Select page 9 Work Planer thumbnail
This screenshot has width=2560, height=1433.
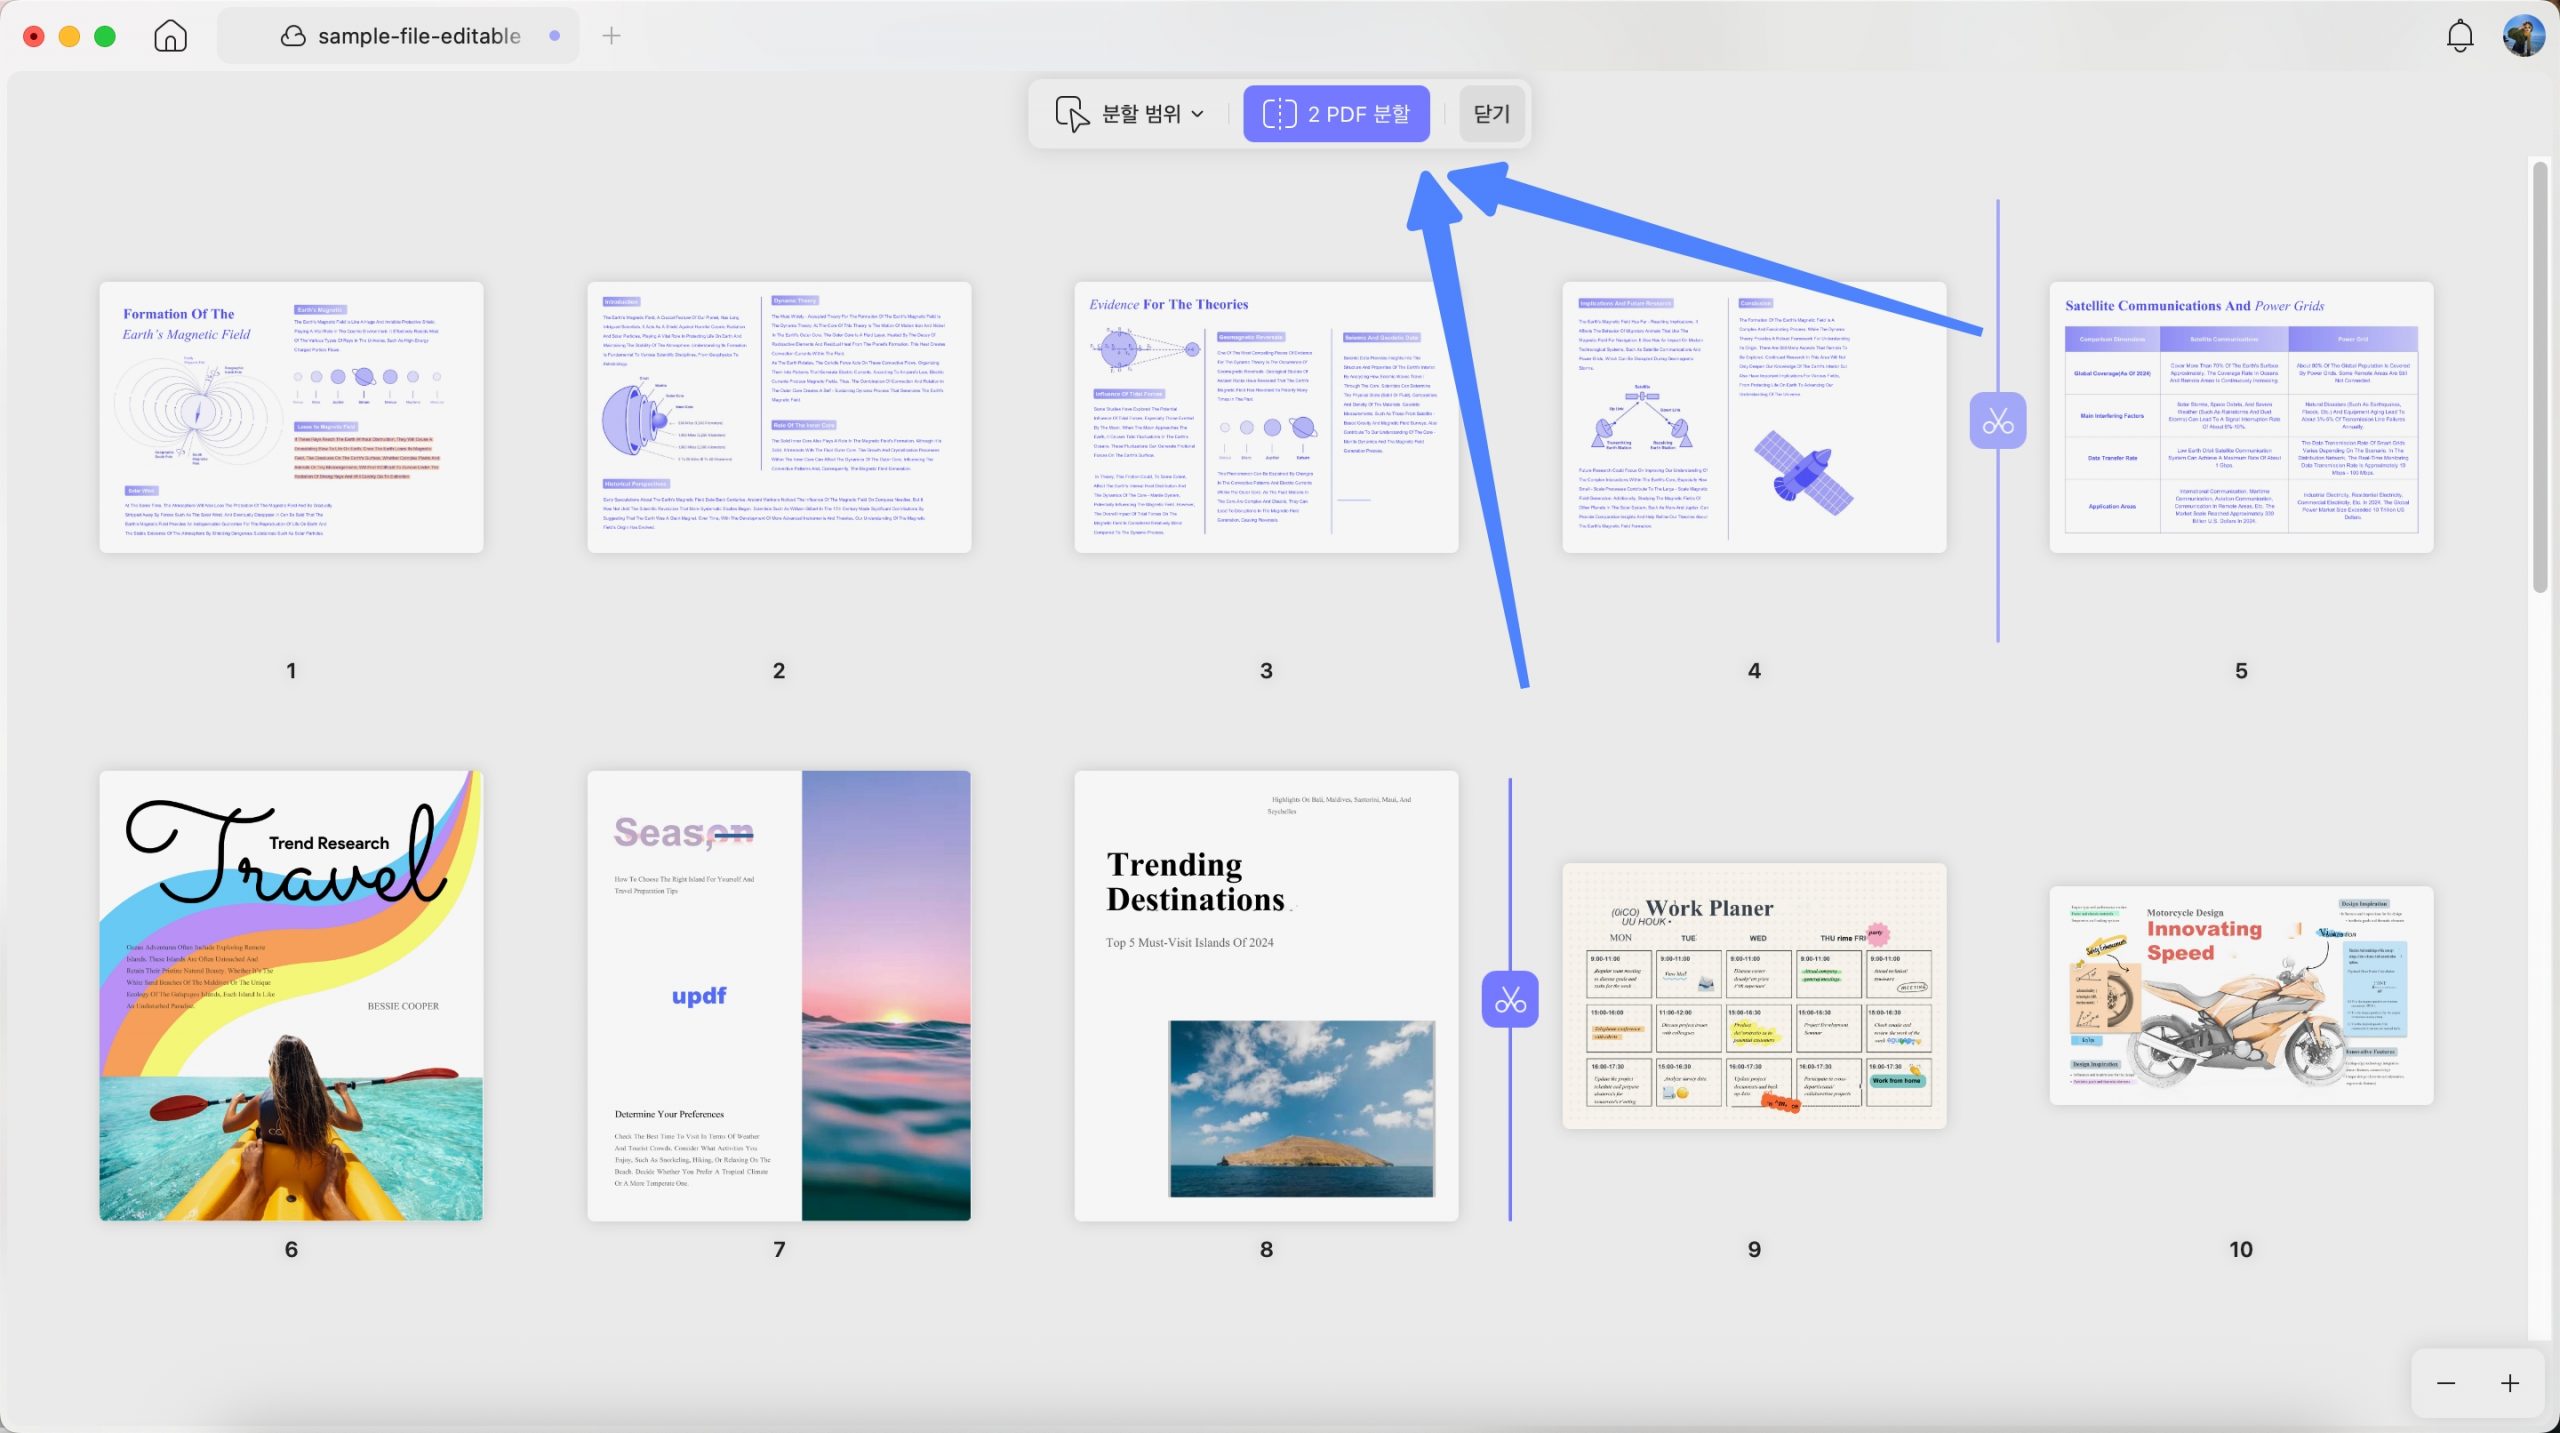pyautogui.click(x=1754, y=996)
